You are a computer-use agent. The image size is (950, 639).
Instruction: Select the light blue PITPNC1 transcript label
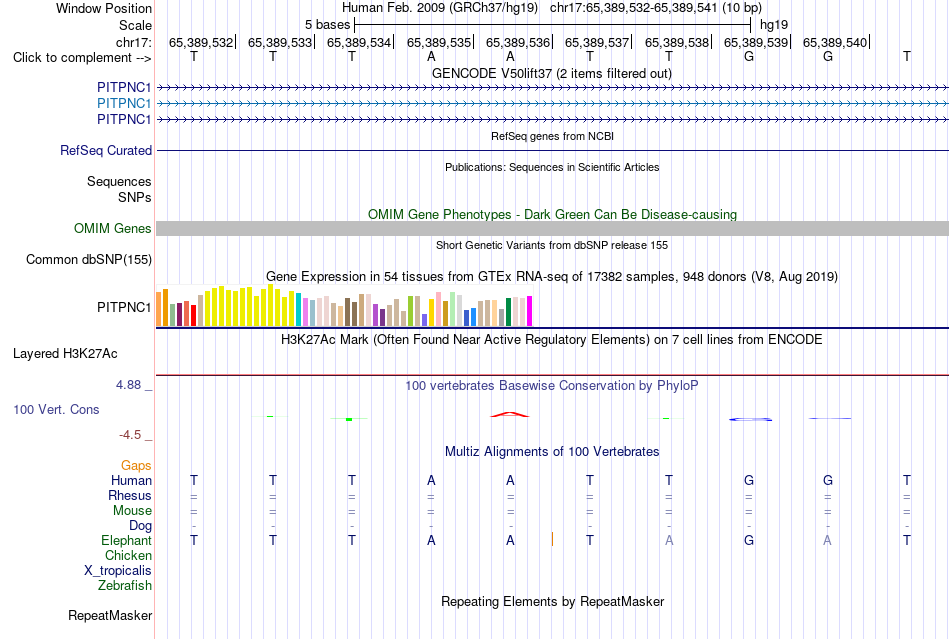click(124, 103)
